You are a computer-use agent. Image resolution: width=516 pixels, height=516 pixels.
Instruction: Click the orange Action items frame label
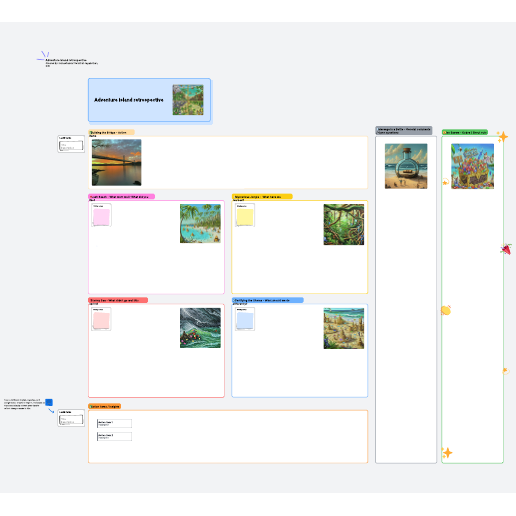104,406
